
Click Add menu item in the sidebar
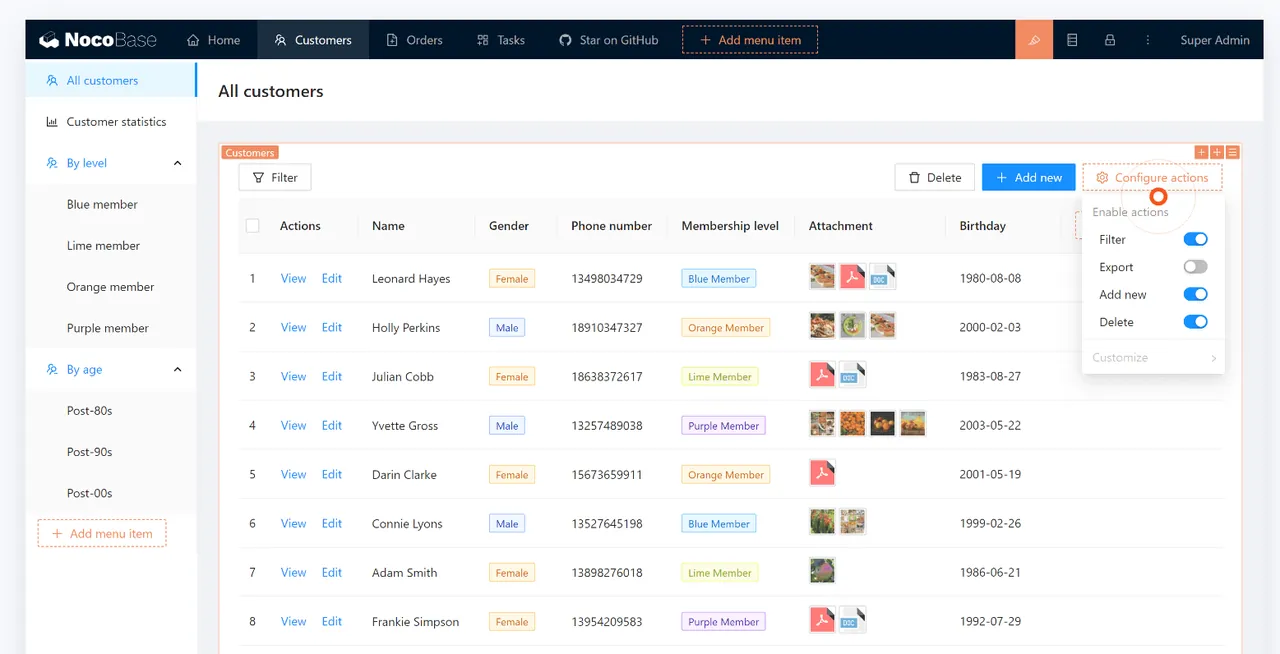point(102,534)
